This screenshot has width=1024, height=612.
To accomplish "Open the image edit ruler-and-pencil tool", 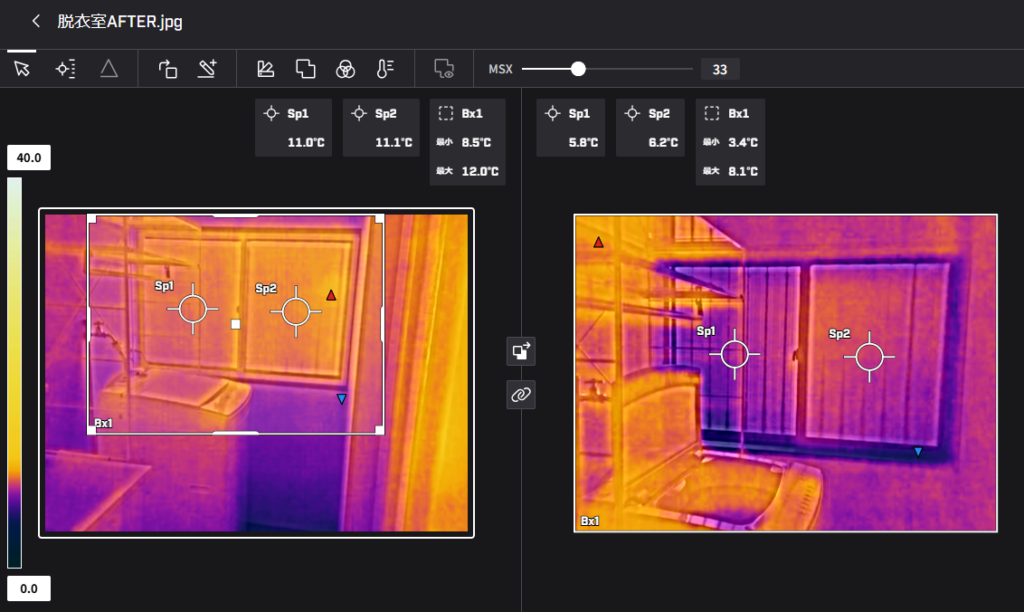I will pyautogui.click(x=265, y=69).
